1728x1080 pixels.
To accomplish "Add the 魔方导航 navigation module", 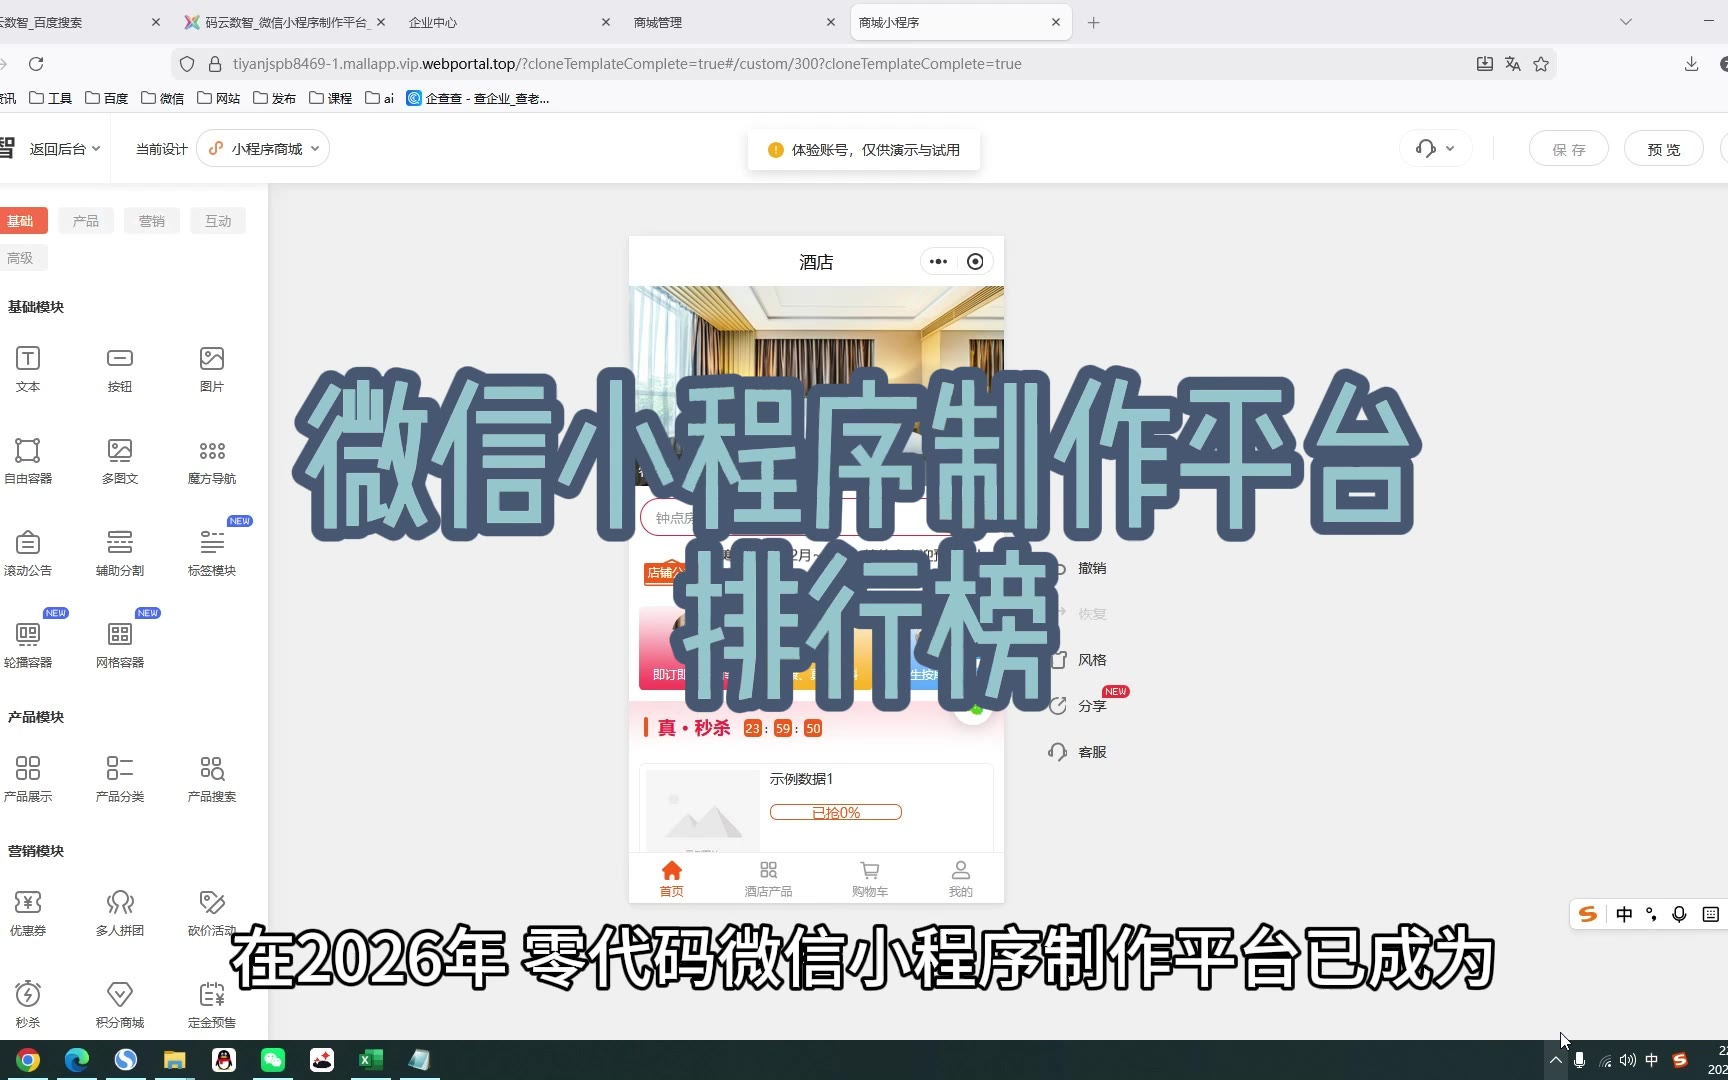I will tap(212, 461).
